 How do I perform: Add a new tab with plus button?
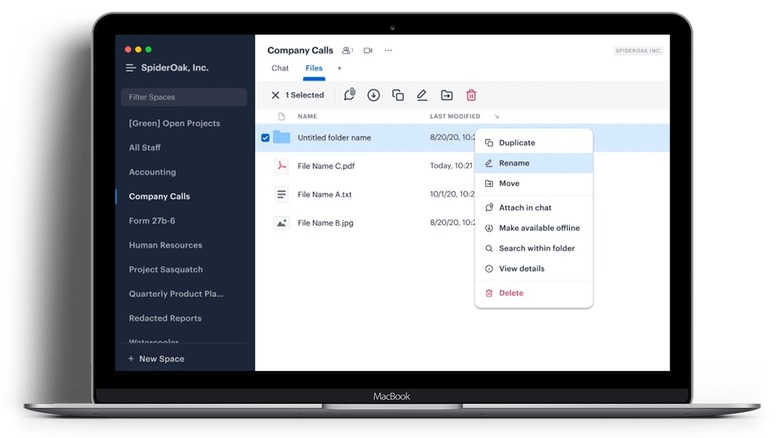pyautogui.click(x=339, y=68)
